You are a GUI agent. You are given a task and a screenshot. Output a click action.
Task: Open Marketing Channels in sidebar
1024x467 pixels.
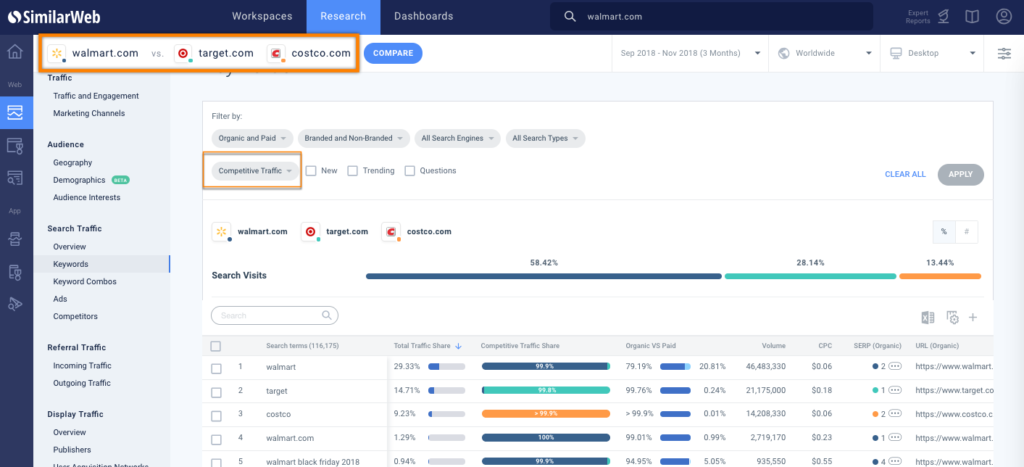click(89, 113)
